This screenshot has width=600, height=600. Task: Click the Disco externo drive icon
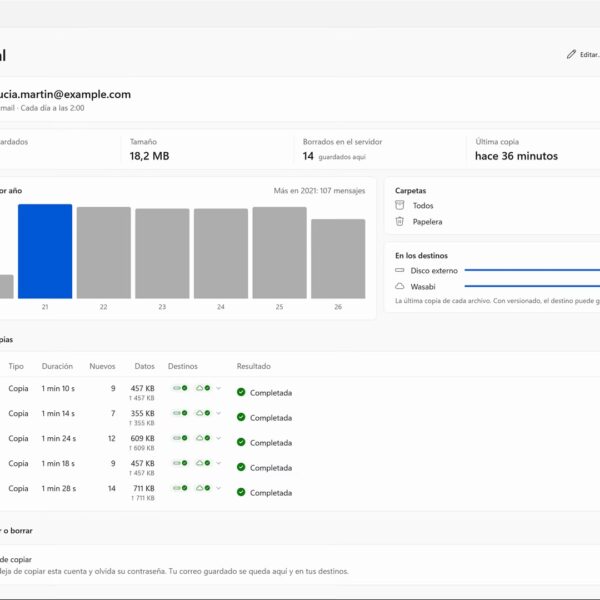tap(399, 270)
